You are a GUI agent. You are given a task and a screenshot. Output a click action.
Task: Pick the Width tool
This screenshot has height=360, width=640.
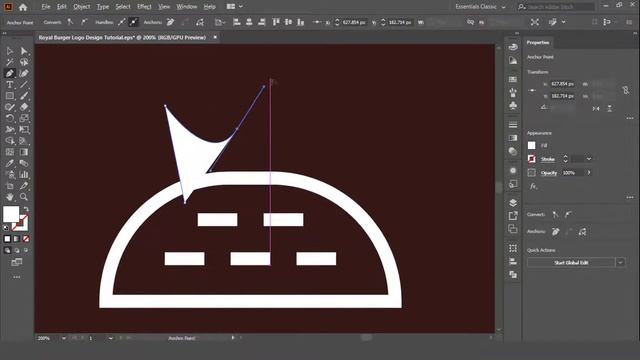(x=10, y=129)
